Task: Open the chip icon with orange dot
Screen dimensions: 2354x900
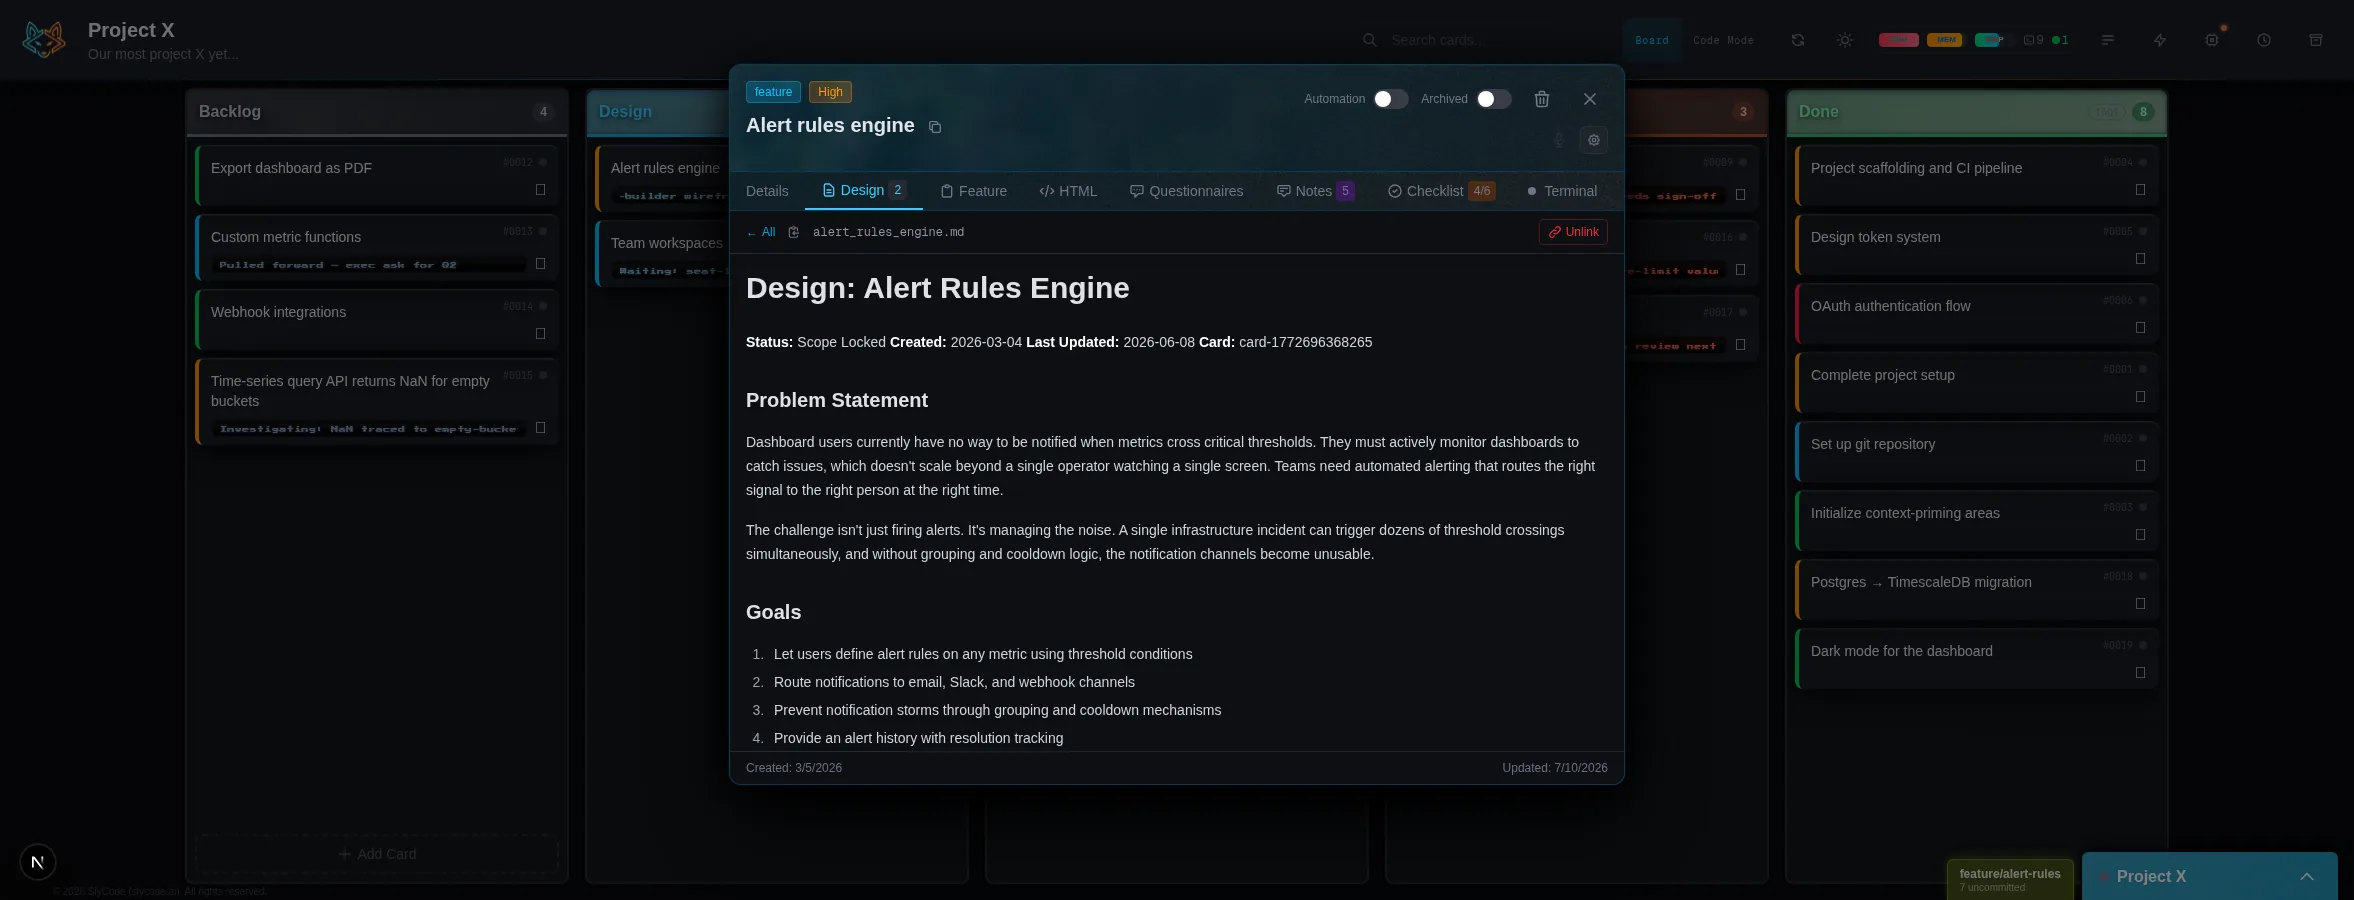Action: tap(2212, 40)
